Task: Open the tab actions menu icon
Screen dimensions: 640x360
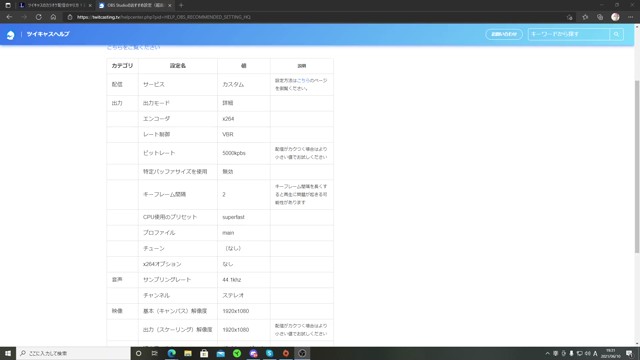Action: pos(8,5)
